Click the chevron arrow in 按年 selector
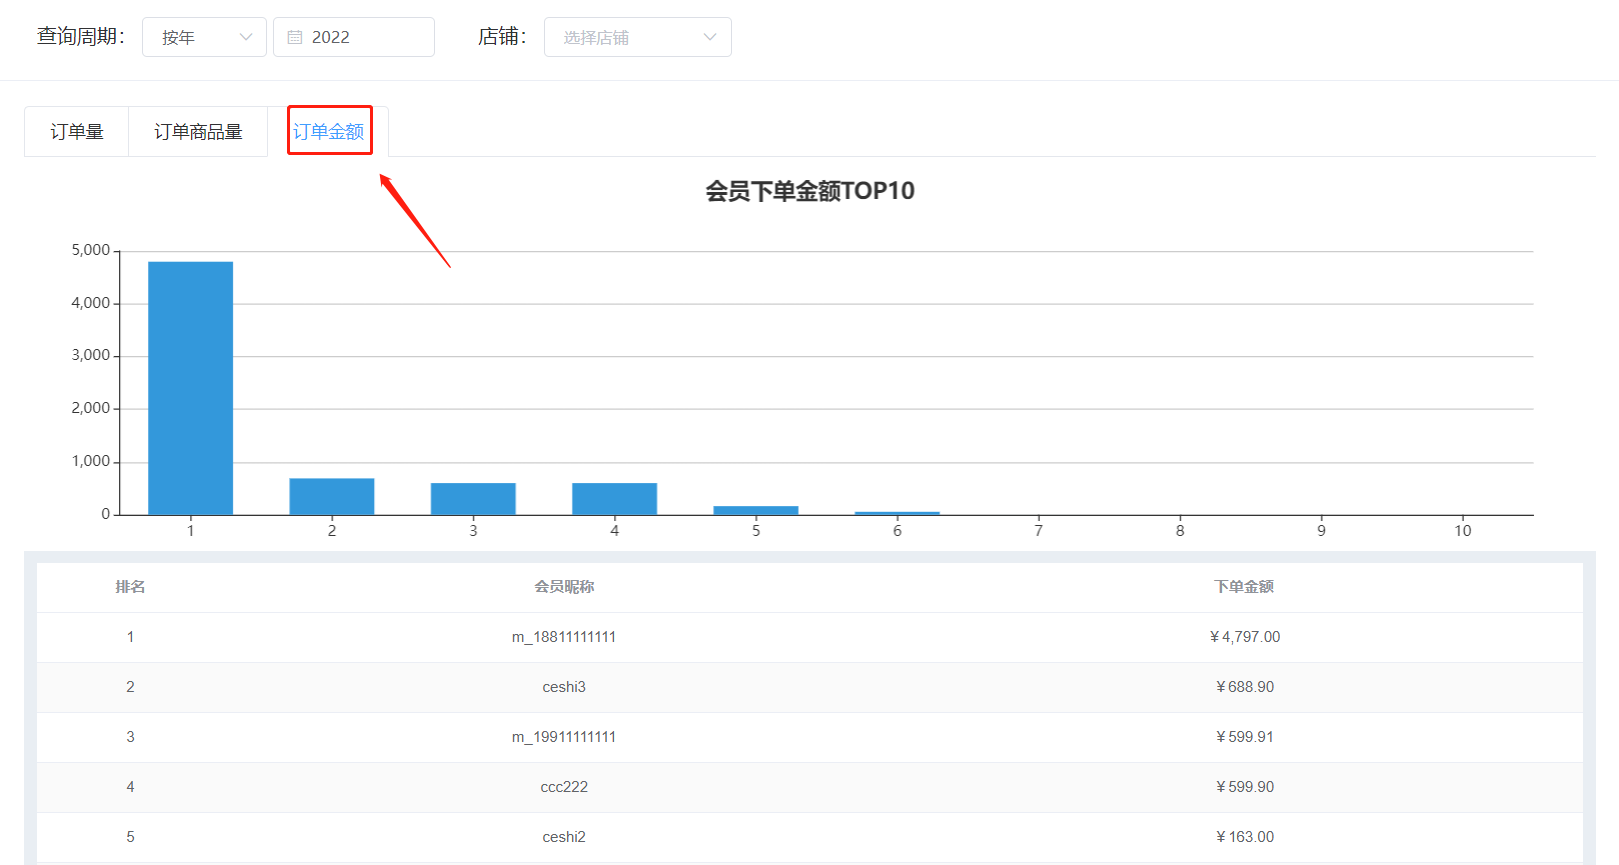Image resolution: width=1619 pixels, height=865 pixels. (x=246, y=37)
